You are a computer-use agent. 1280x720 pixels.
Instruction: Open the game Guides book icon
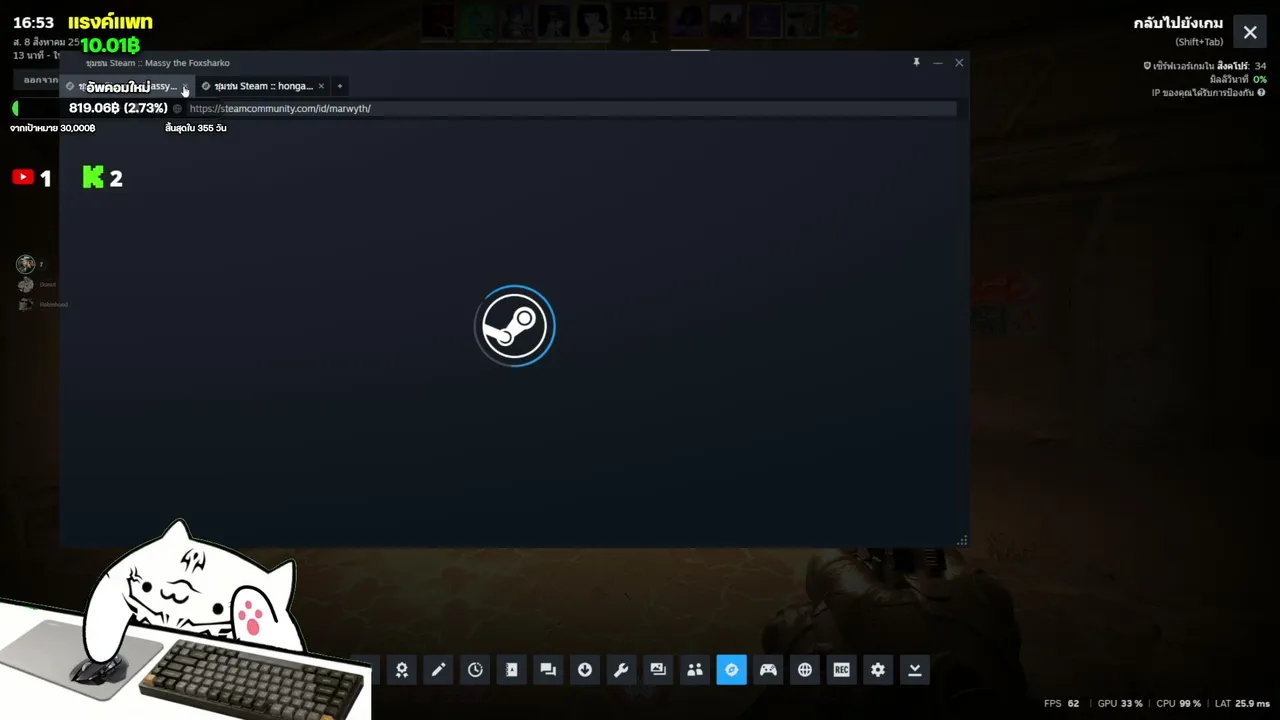point(512,670)
